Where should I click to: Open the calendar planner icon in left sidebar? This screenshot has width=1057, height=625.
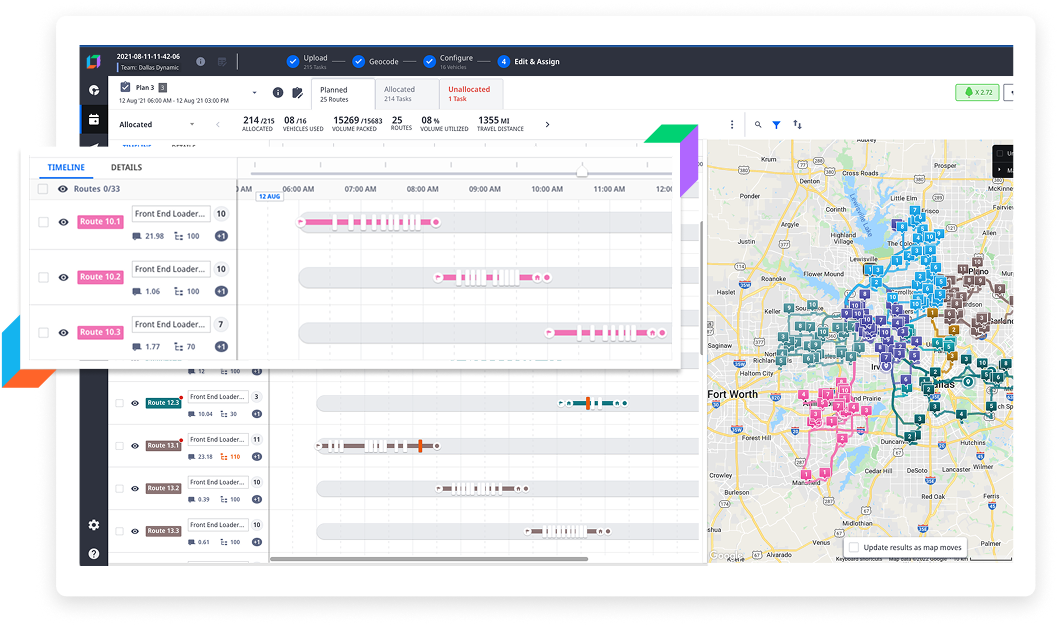tap(94, 119)
